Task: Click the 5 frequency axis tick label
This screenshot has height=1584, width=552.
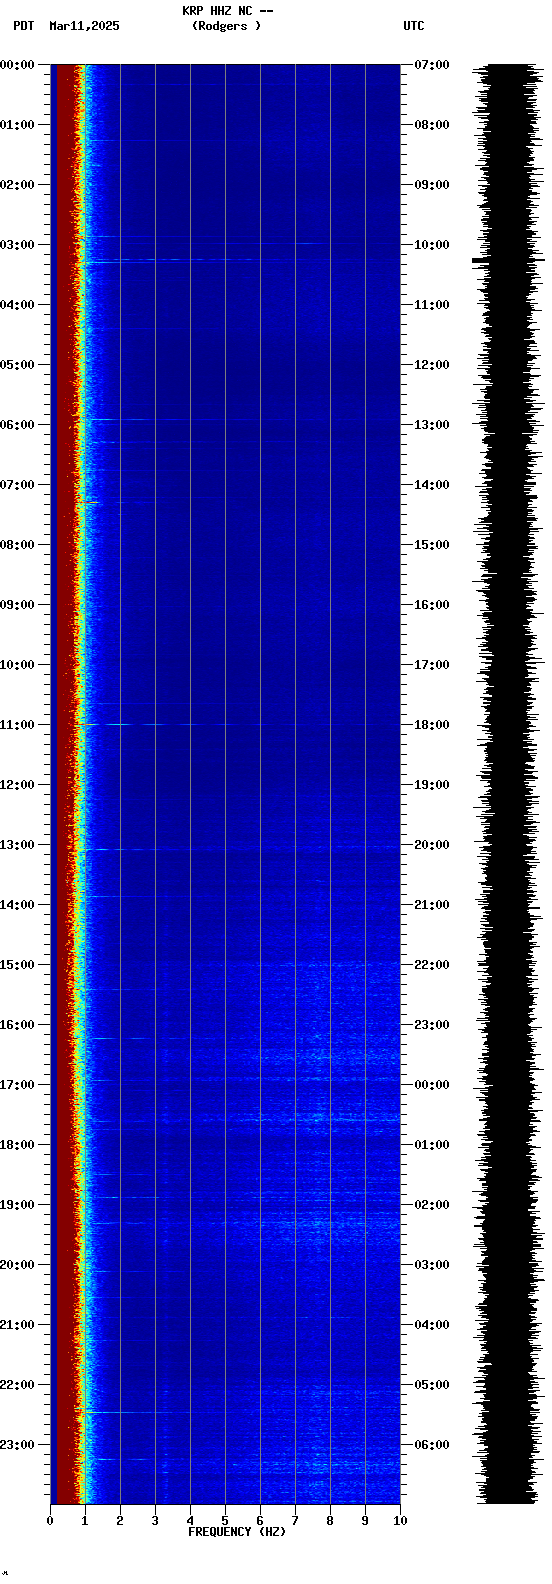Action: point(225,1521)
